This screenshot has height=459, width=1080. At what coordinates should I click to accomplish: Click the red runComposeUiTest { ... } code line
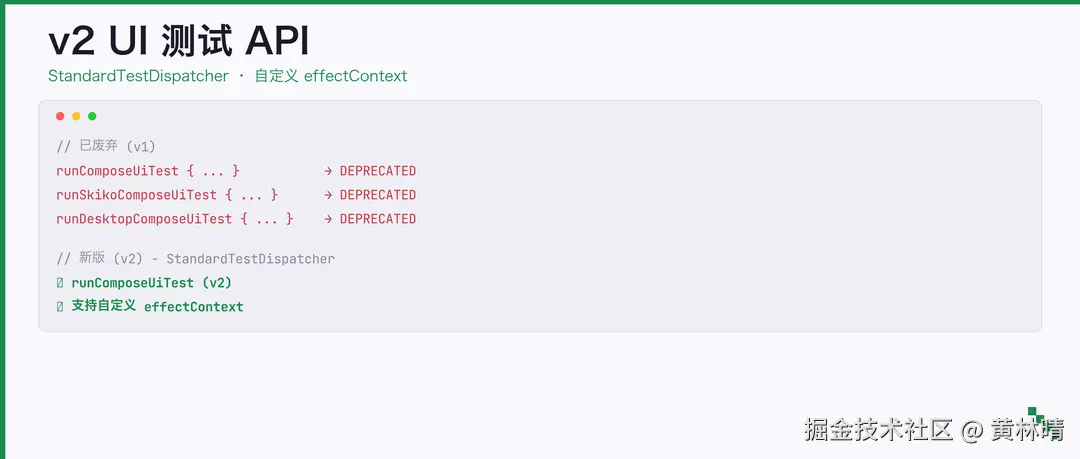[x=148, y=171]
